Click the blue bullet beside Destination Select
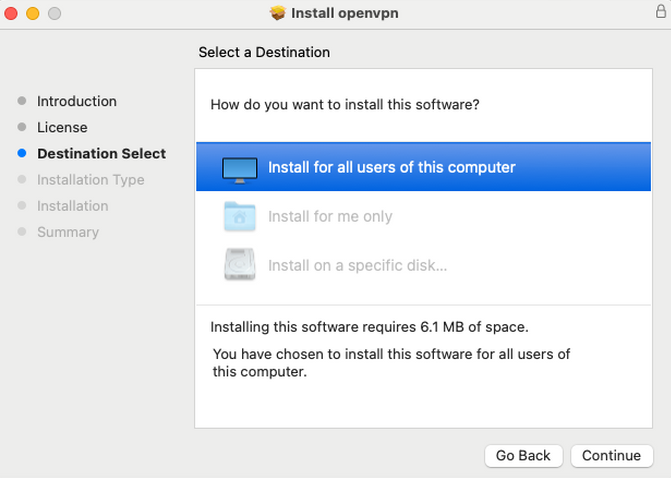 click(22, 153)
